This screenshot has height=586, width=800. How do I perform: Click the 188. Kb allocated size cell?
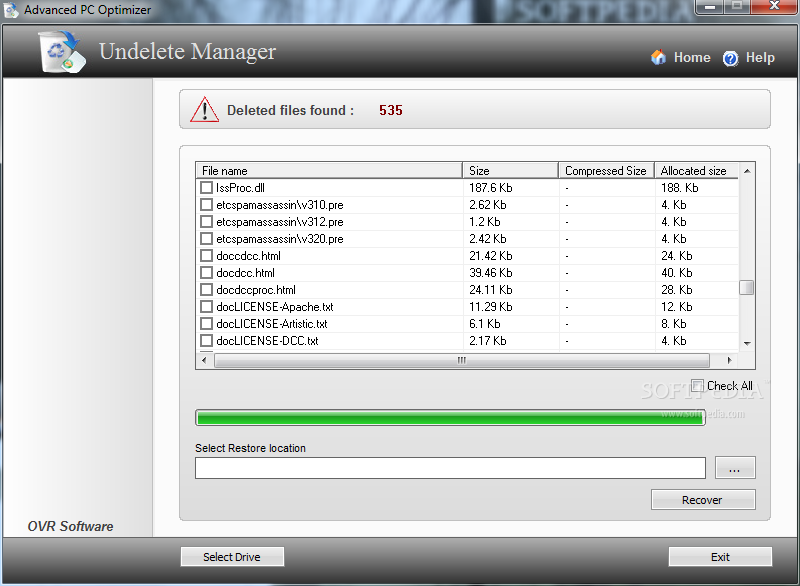680,188
